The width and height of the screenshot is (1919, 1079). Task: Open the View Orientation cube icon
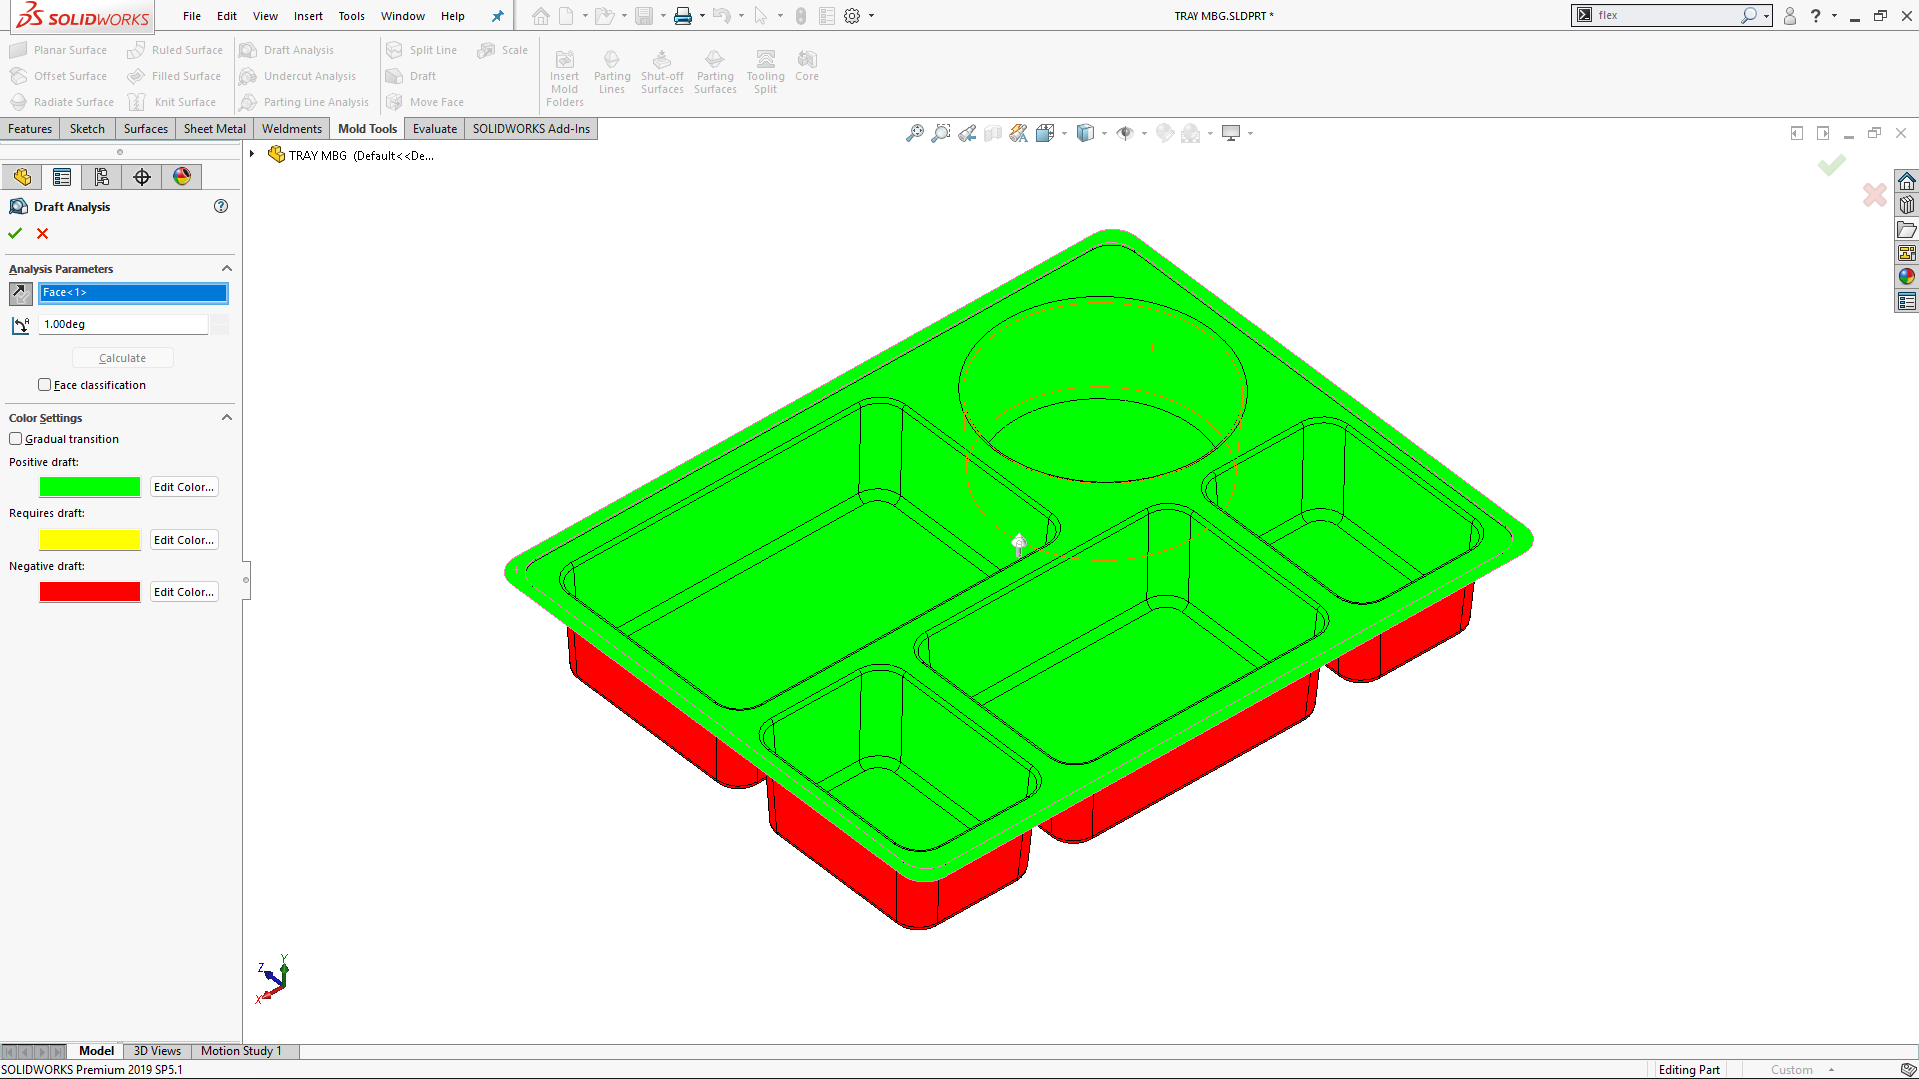(x=1045, y=133)
